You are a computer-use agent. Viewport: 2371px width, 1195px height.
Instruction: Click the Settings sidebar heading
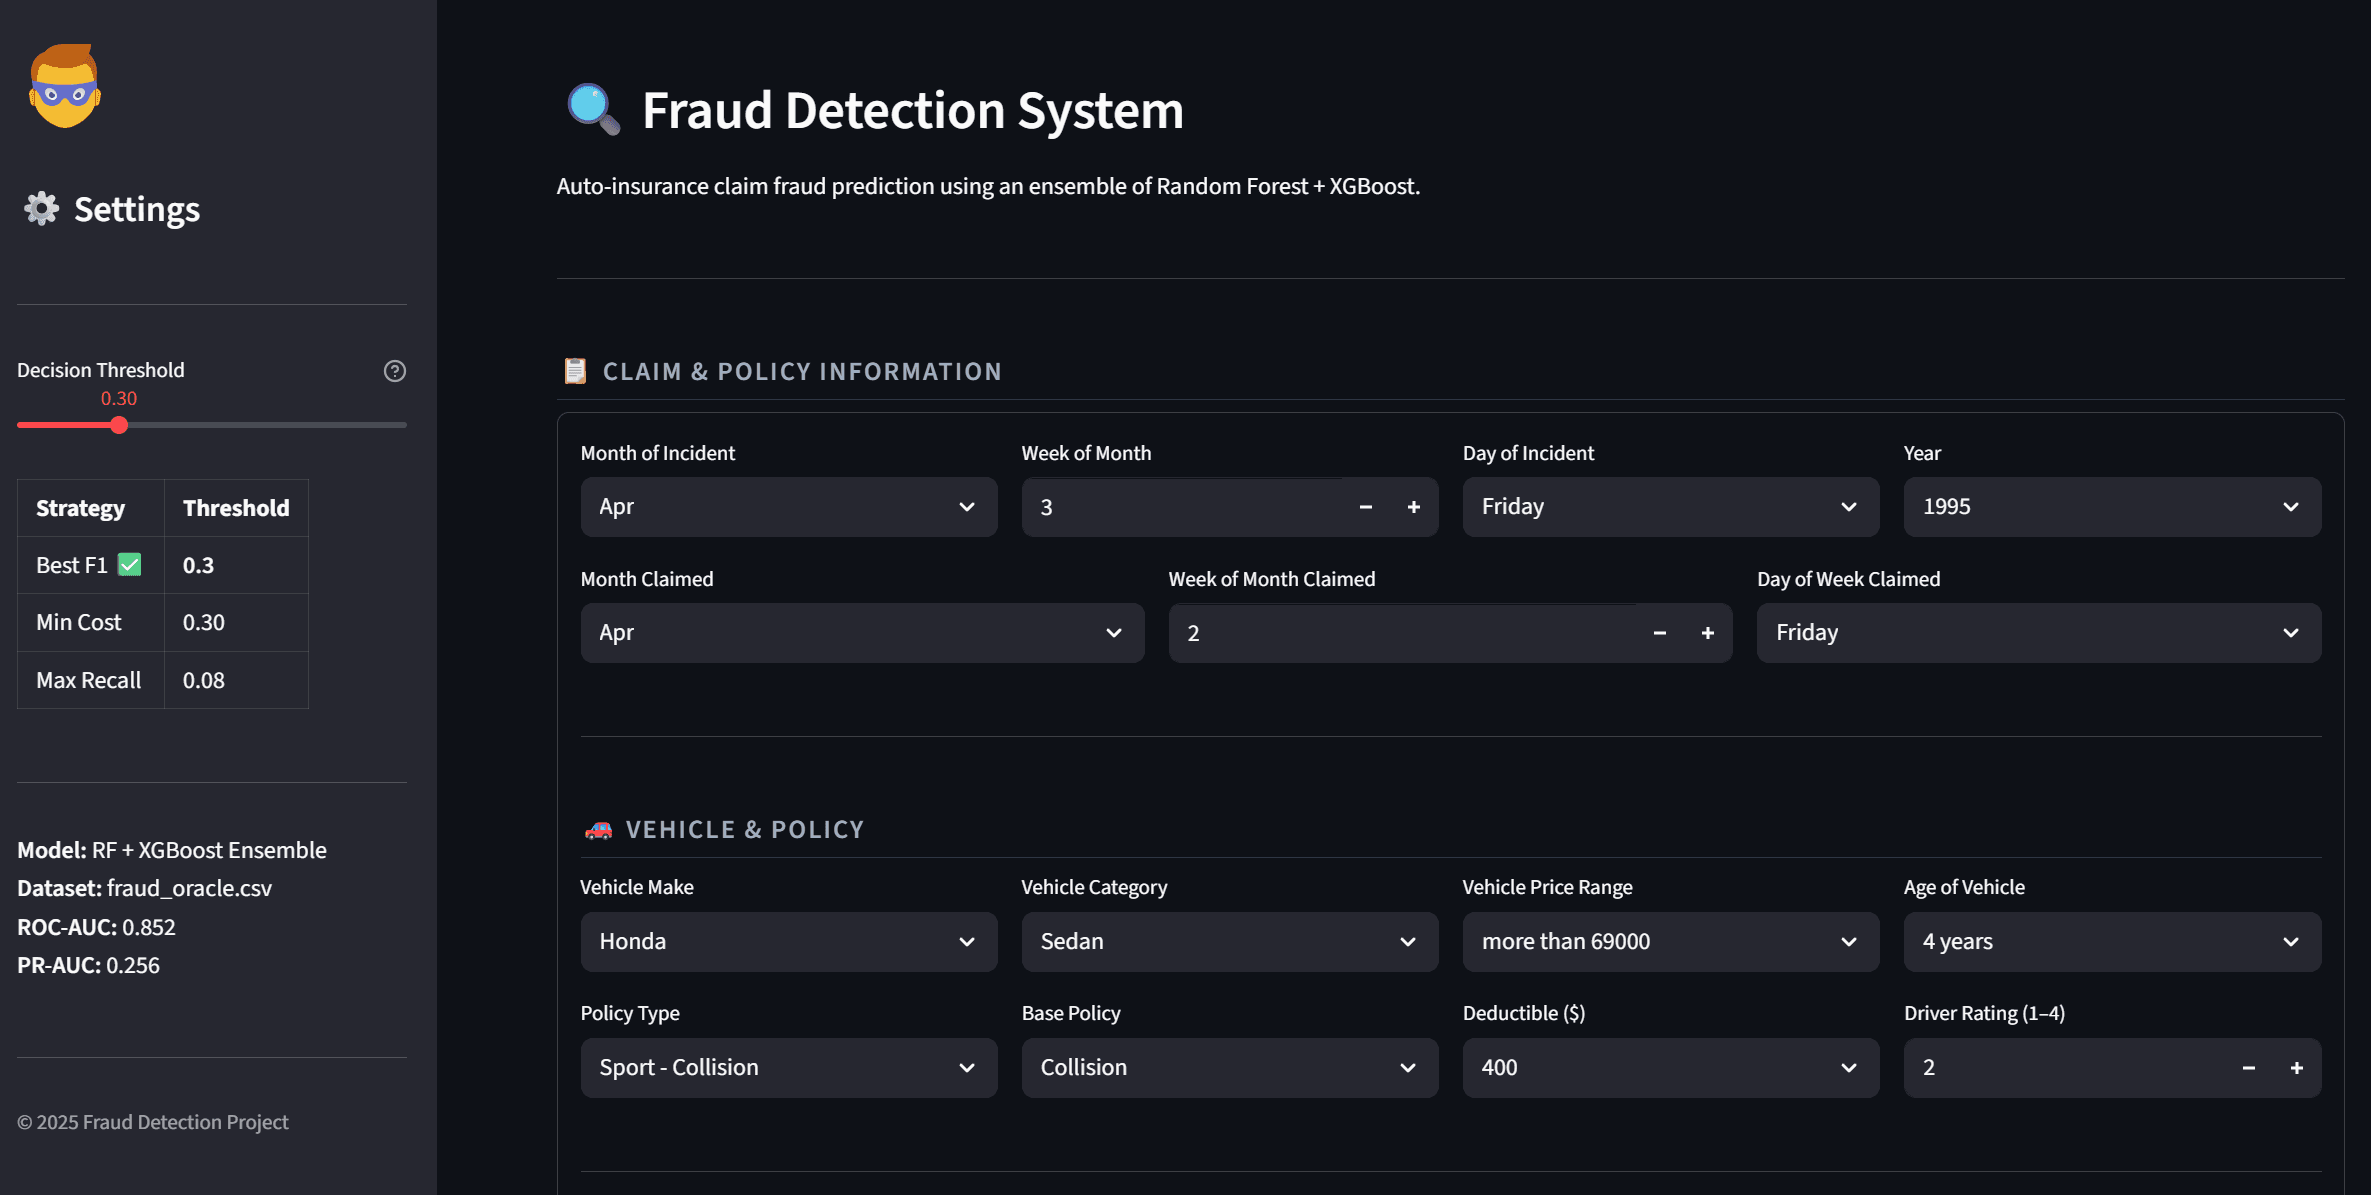click(x=137, y=209)
